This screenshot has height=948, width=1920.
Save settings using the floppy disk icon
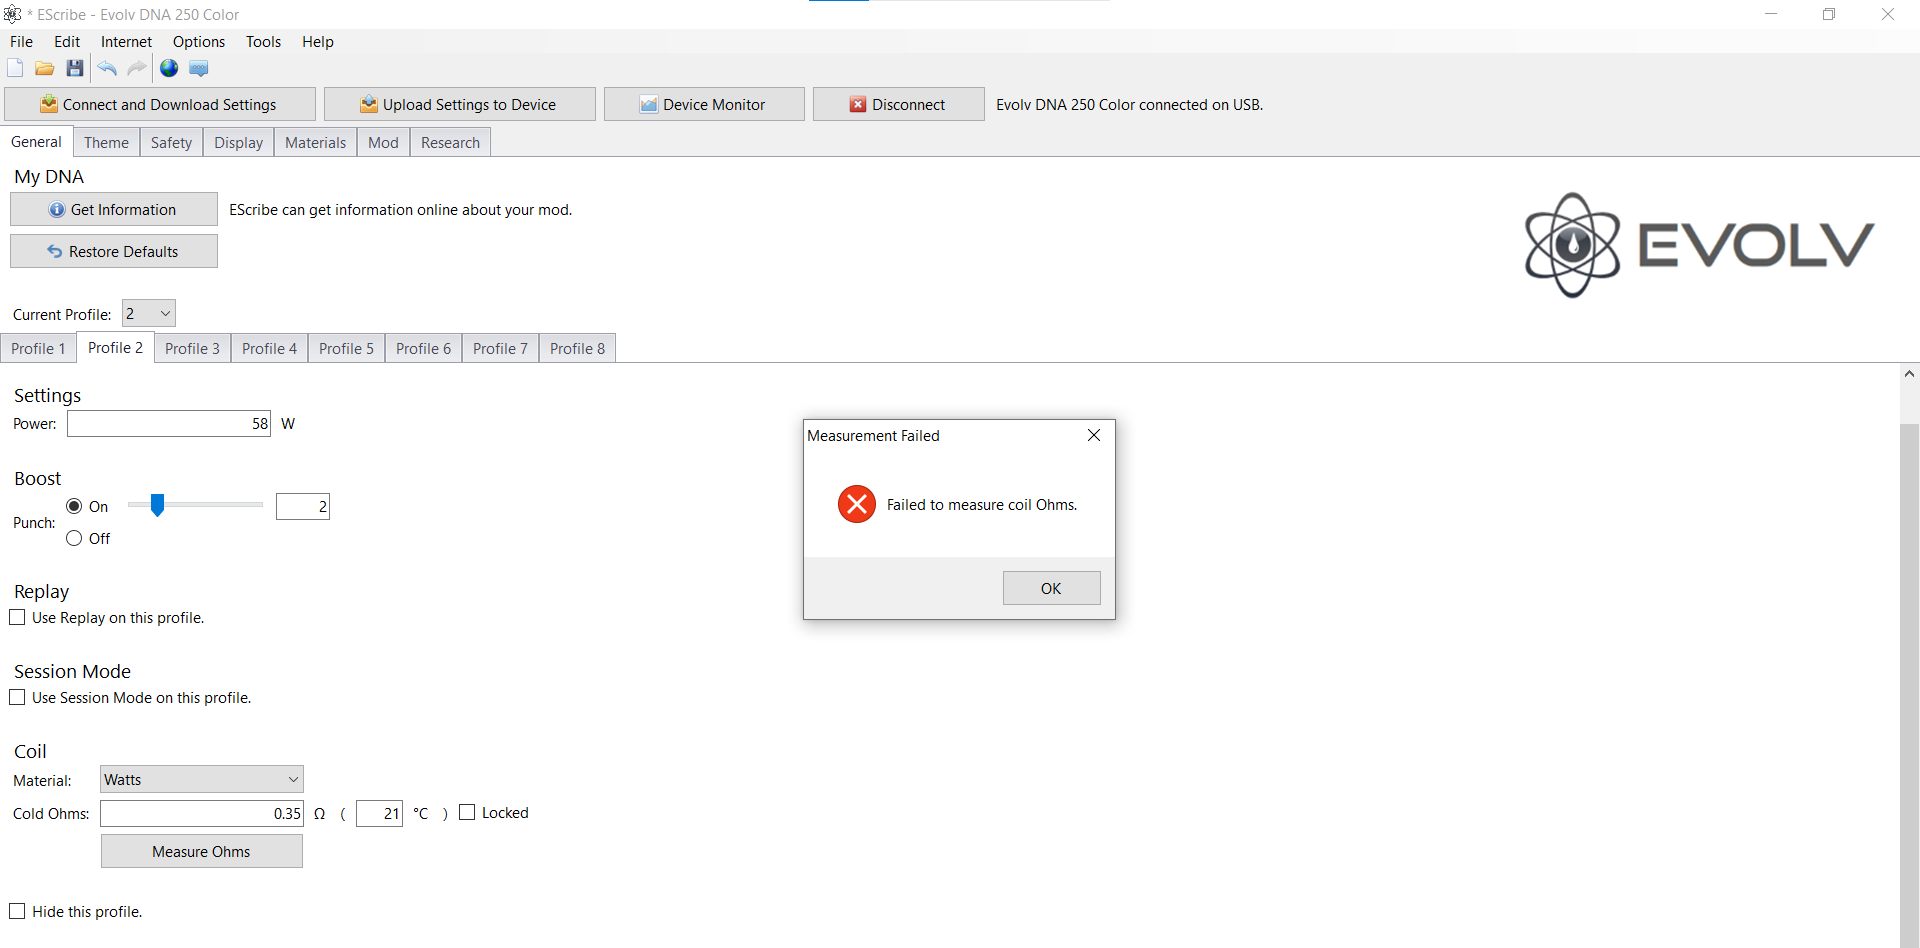(x=75, y=68)
